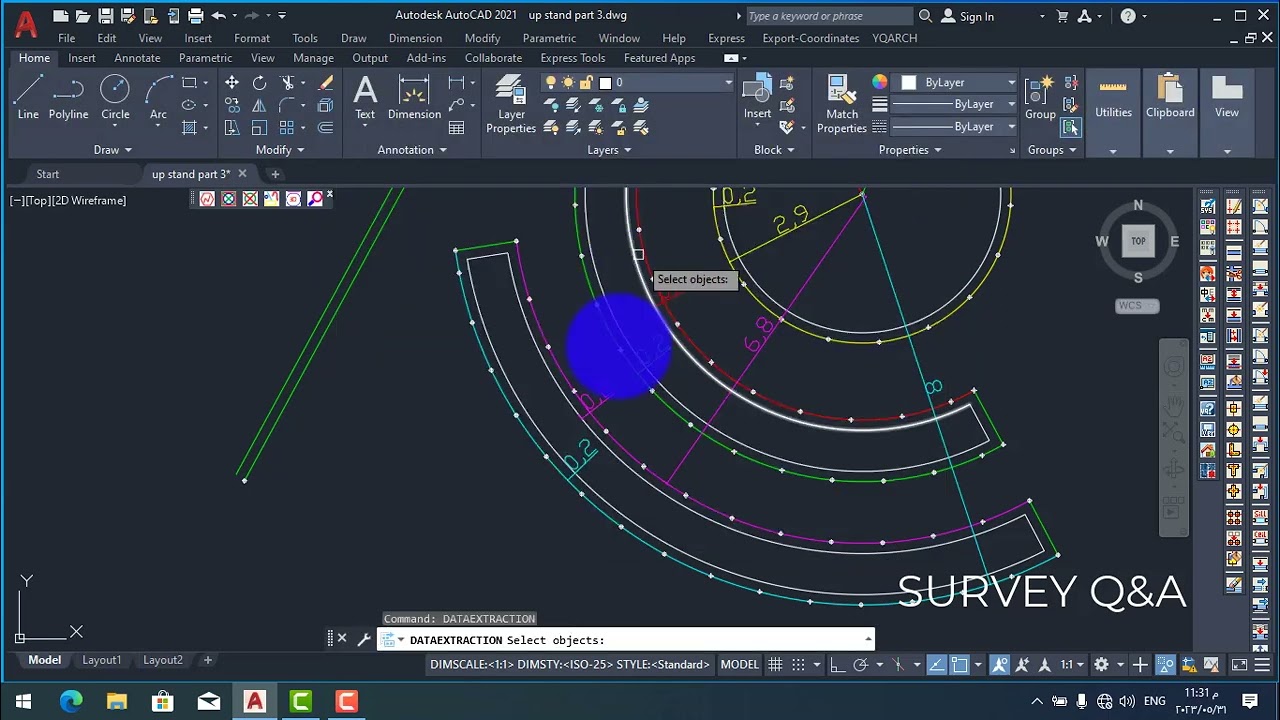Screen dimensions: 1280x720
Task: Toggle snap mode in status bar
Action: tap(798, 665)
